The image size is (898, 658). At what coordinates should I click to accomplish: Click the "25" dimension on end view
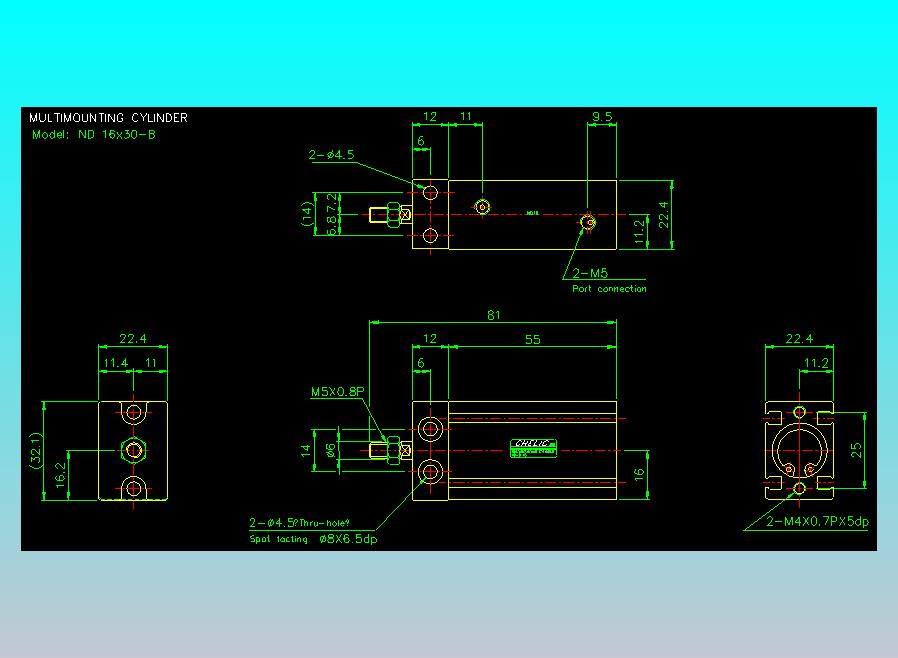pos(856,450)
